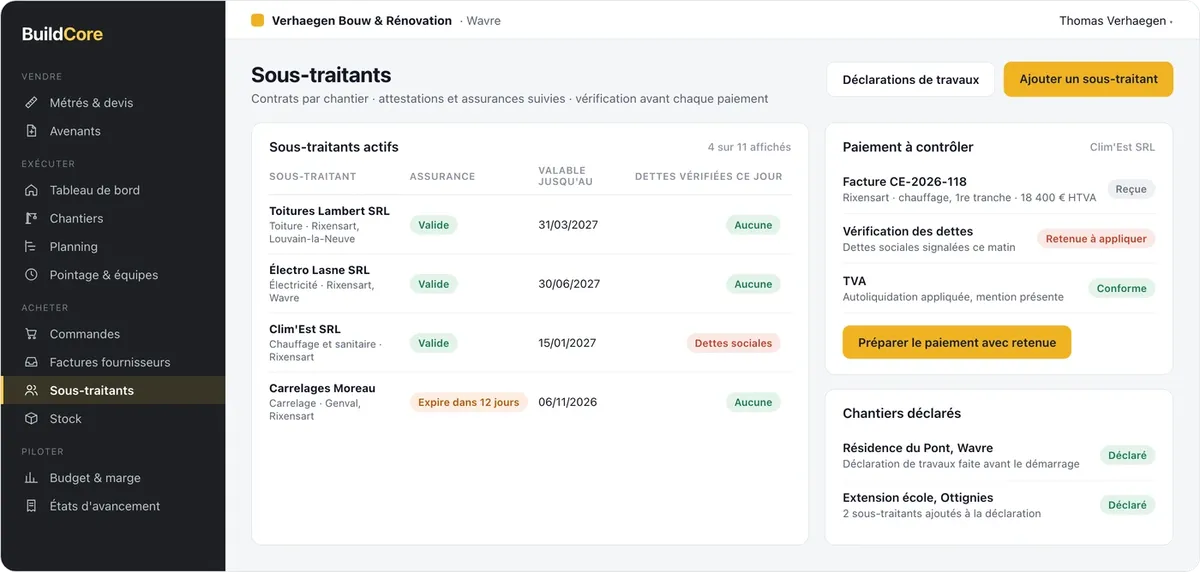This screenshot has height=572, width=1200.
Task: Click the Budget & marge bar-chart icon
Action: point(31,478)
